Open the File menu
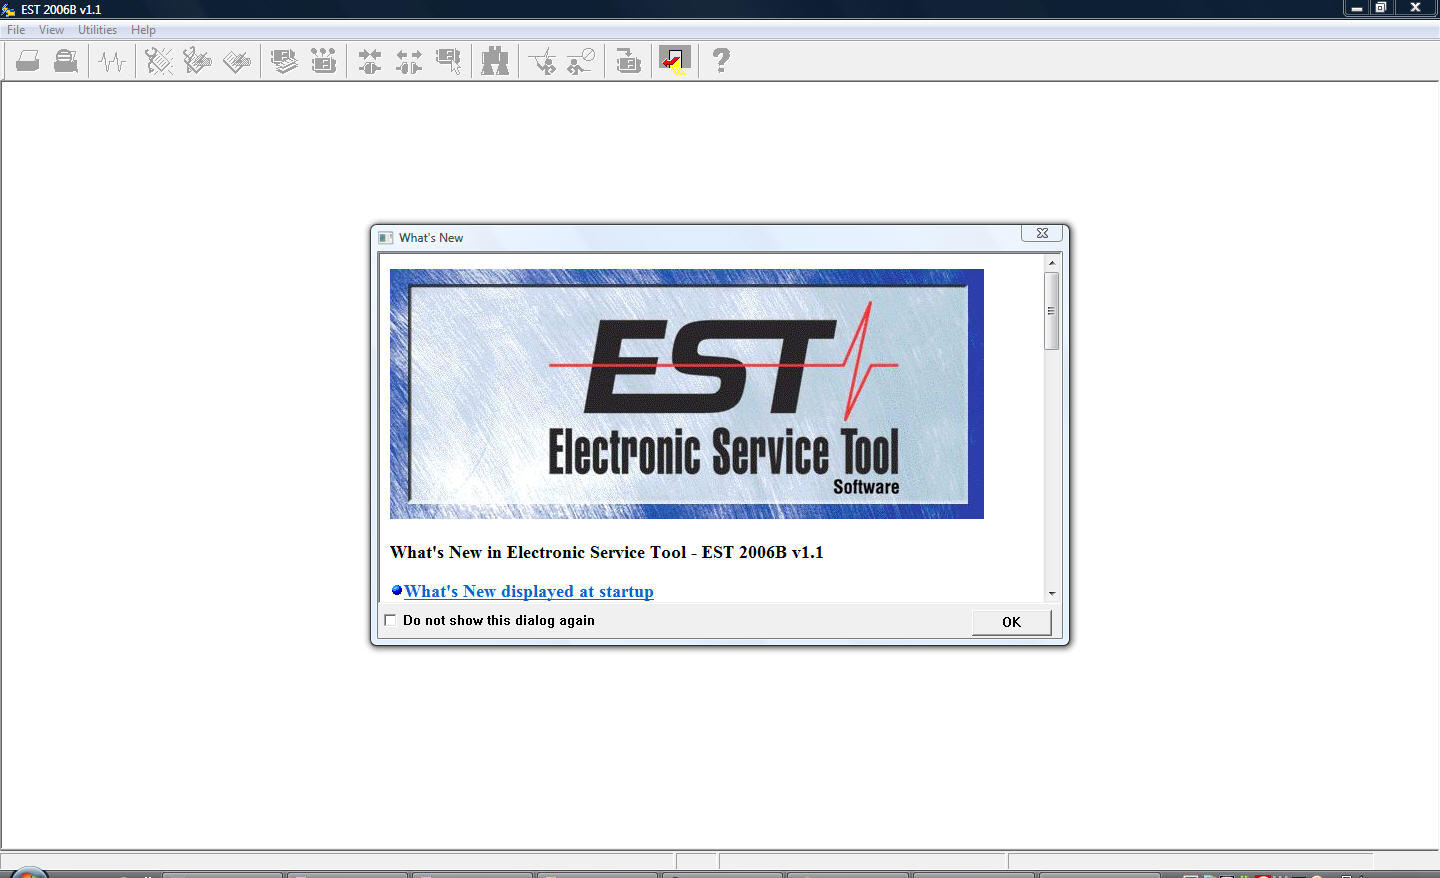1440x878 pixels. (16, 30)
